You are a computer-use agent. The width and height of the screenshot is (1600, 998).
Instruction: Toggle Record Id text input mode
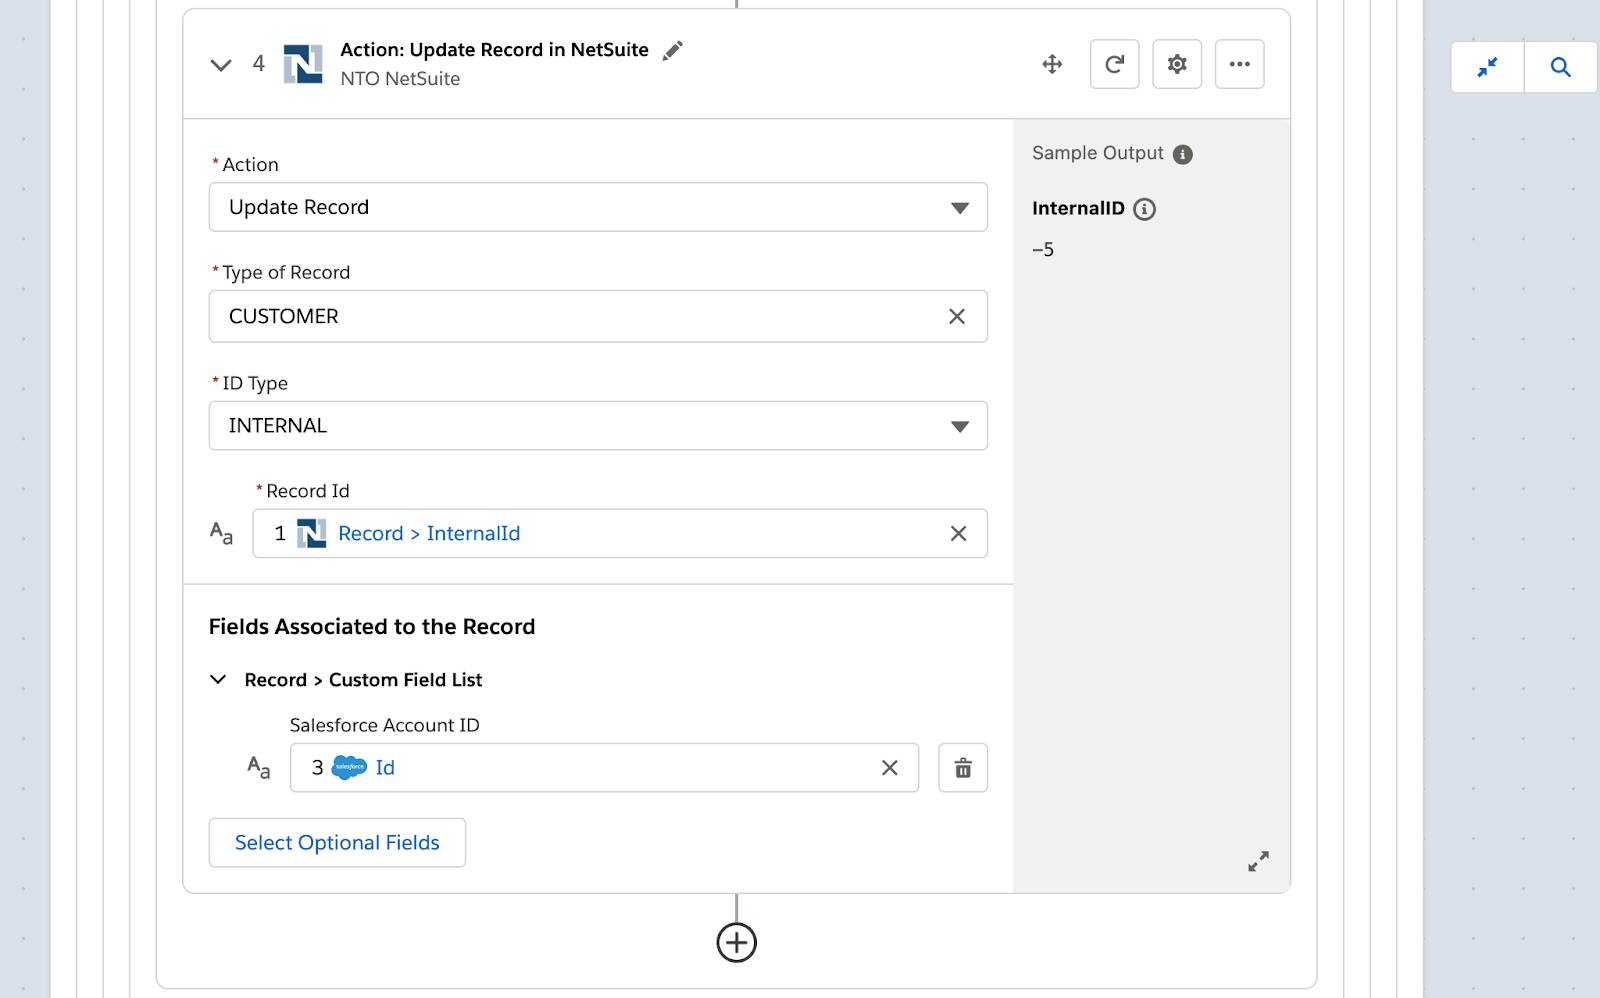(221, 533)
